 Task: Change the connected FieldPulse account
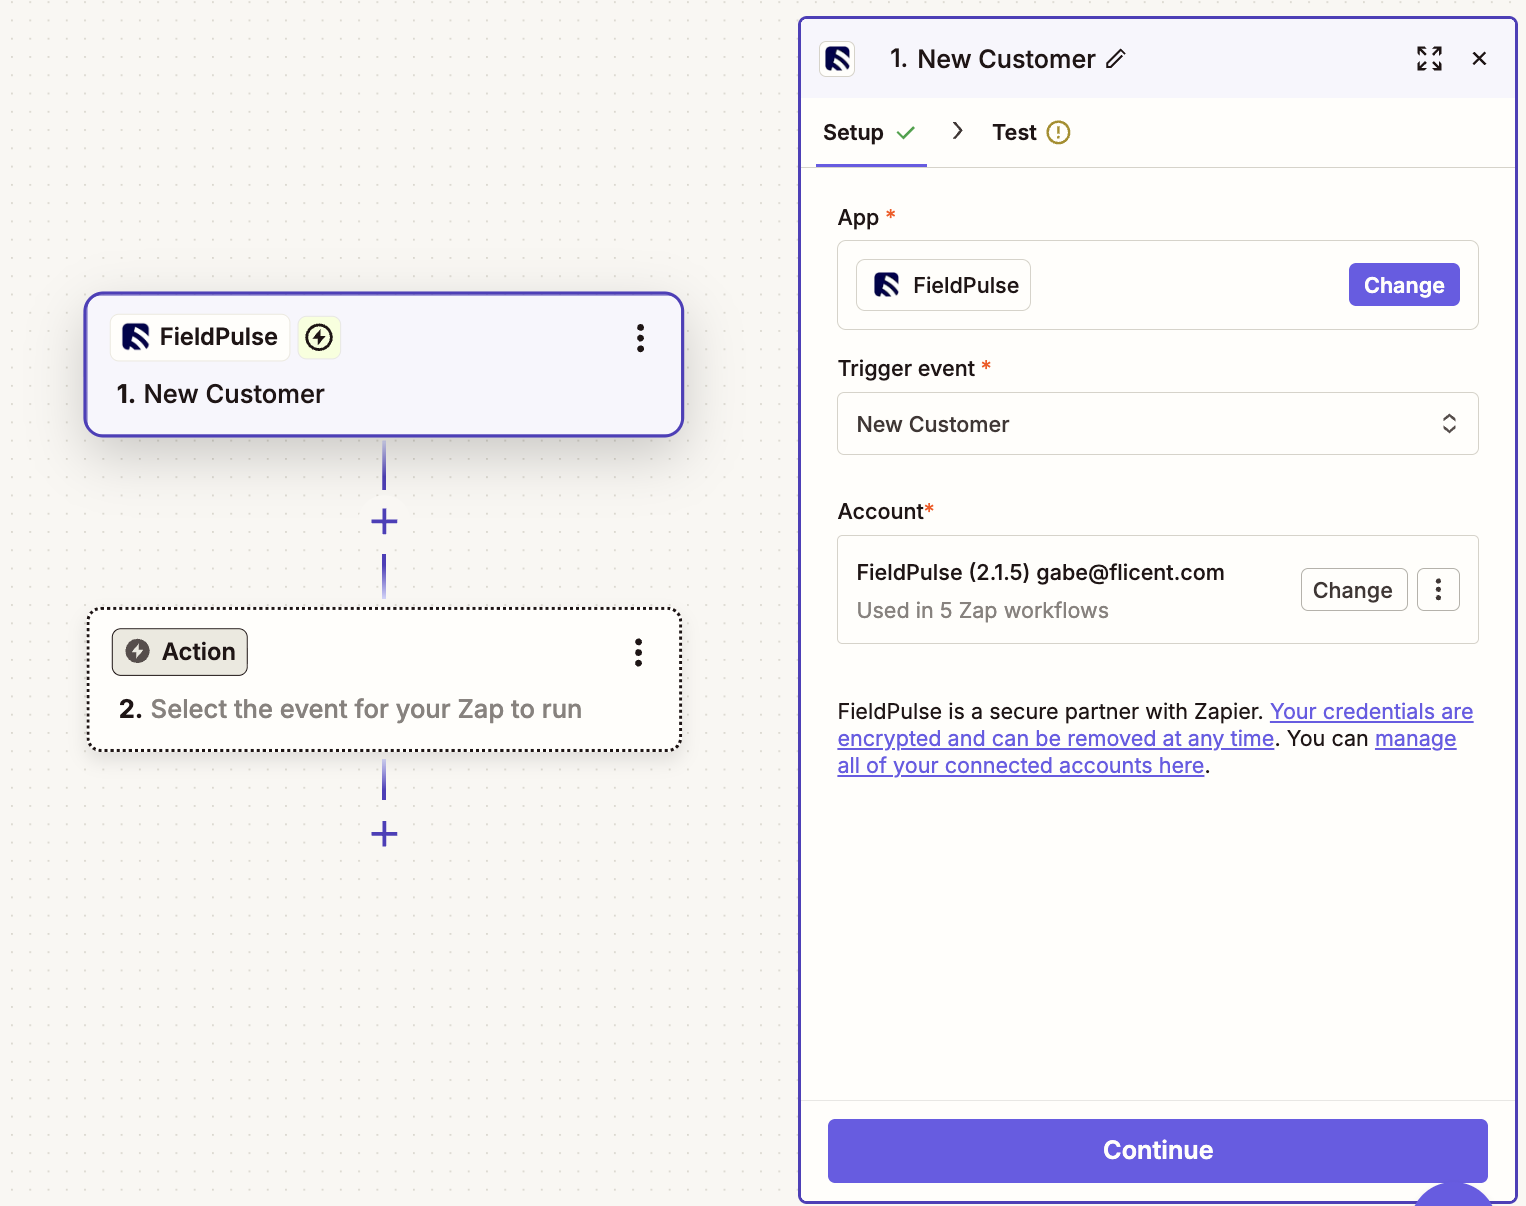click(1353, 589)
